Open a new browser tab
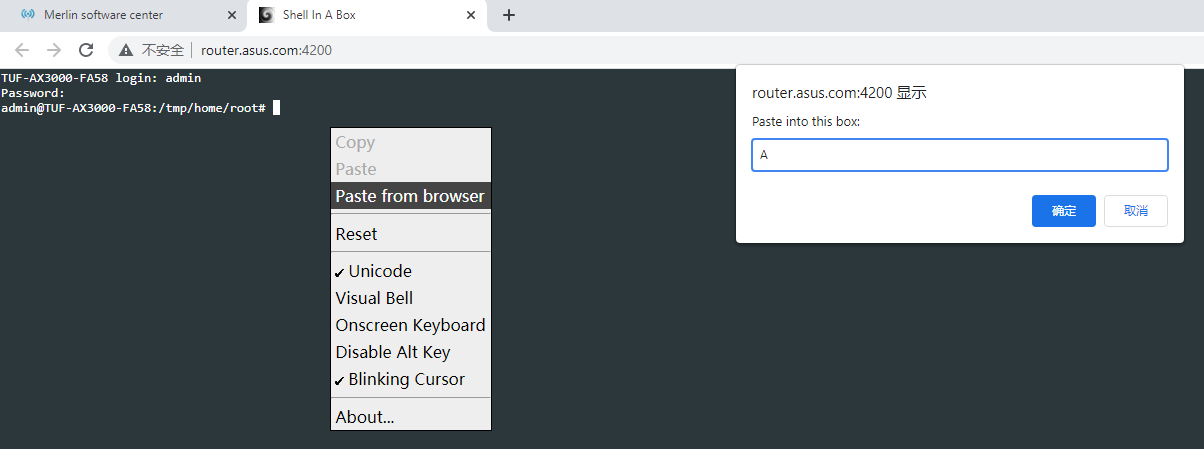 [508, 15]
